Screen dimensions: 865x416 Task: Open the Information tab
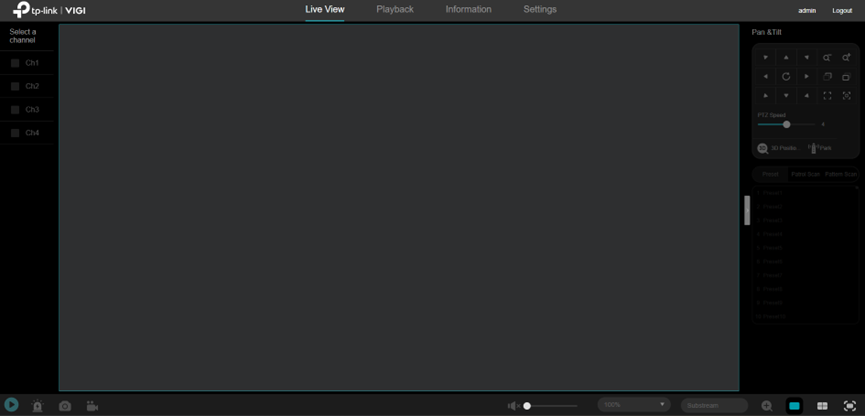point(468,9)
